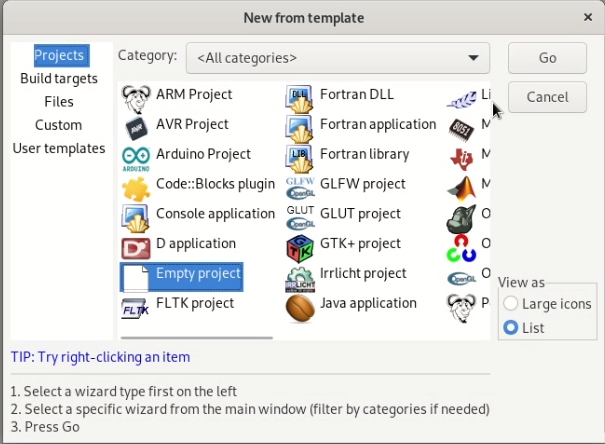This screenshot has height=444, width=605.
Task: Choose the FLTK project icon
Action: click(x=135, y=308)
